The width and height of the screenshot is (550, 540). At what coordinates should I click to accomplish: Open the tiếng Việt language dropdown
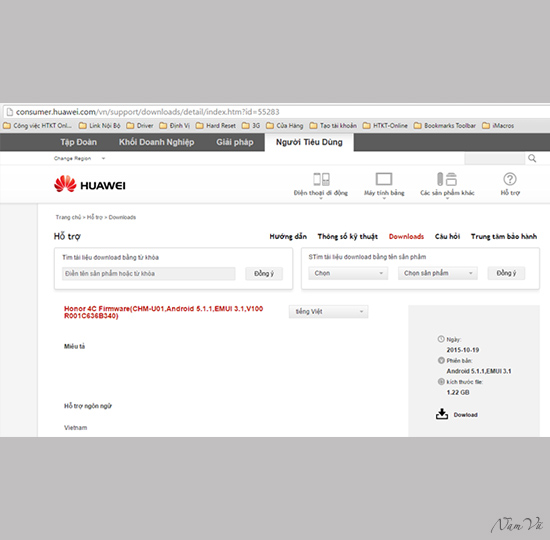[328, 312]
